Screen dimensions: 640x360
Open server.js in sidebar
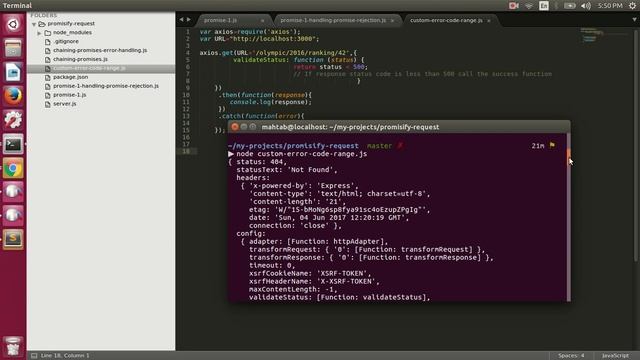pyautogui.click(x=64, y=104)
